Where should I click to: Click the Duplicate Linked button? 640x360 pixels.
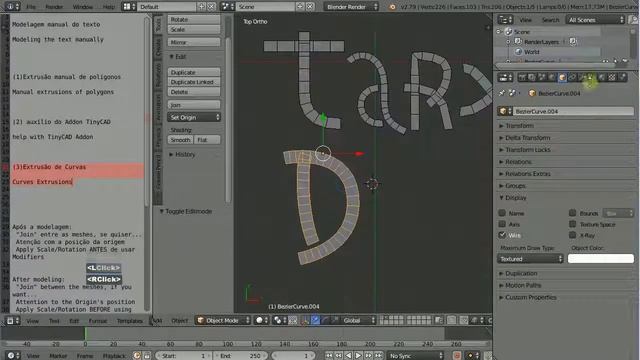194,82
